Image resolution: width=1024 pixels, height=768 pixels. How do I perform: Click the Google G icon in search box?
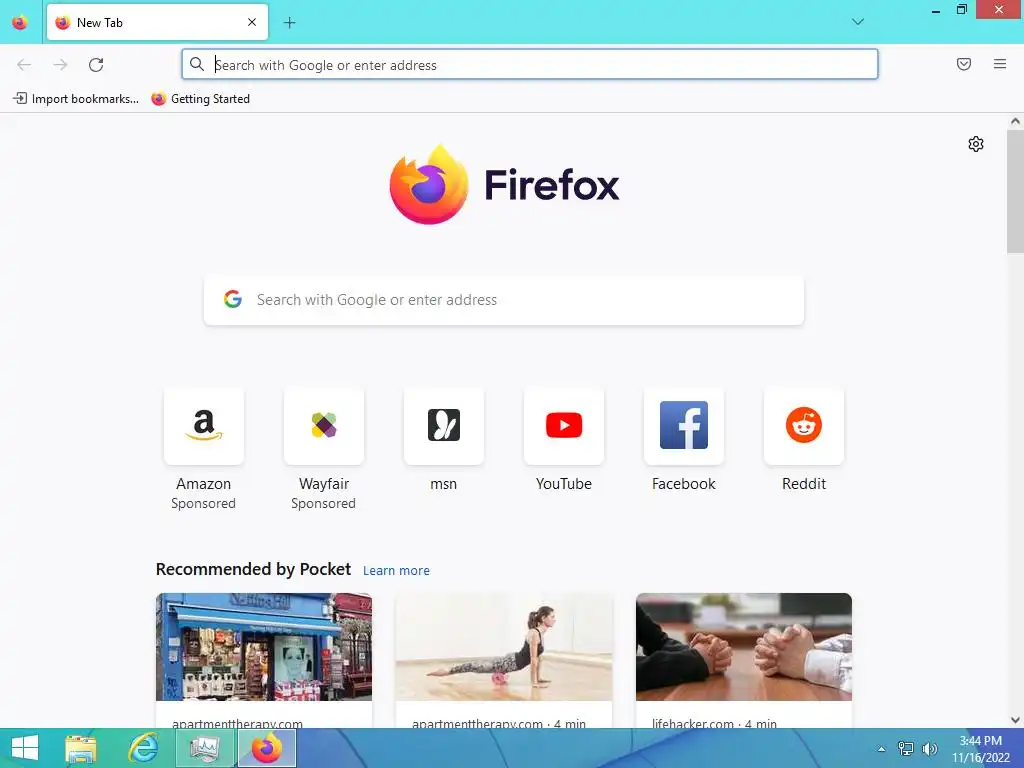click(232, 299)
